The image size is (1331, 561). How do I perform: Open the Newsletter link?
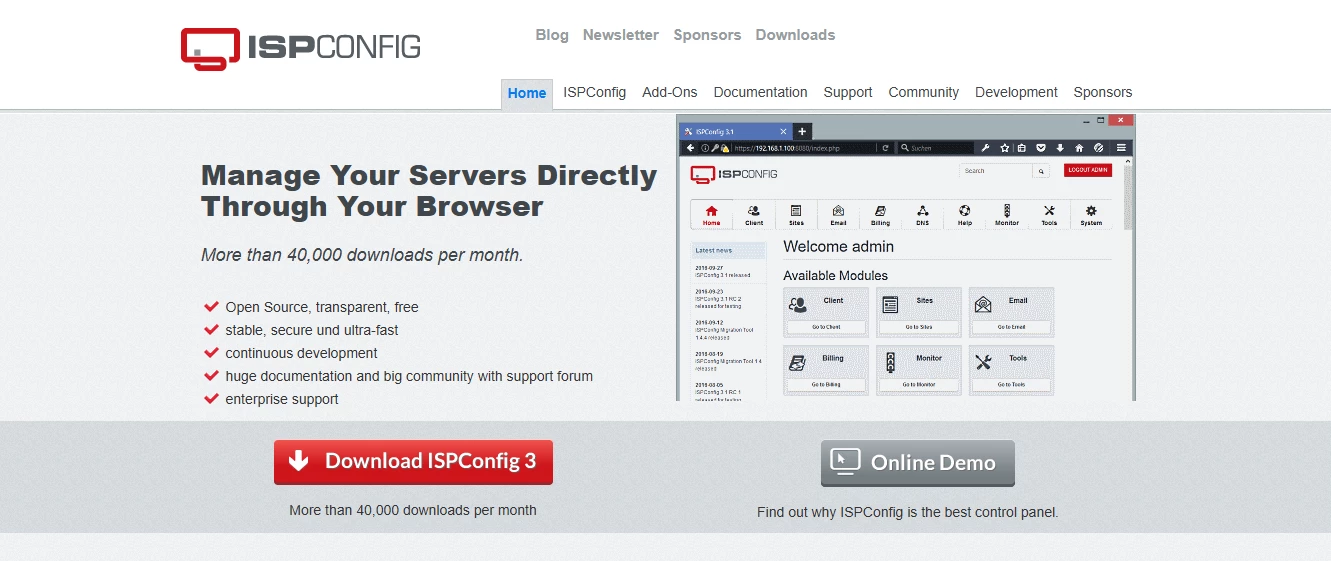point(621,35)
